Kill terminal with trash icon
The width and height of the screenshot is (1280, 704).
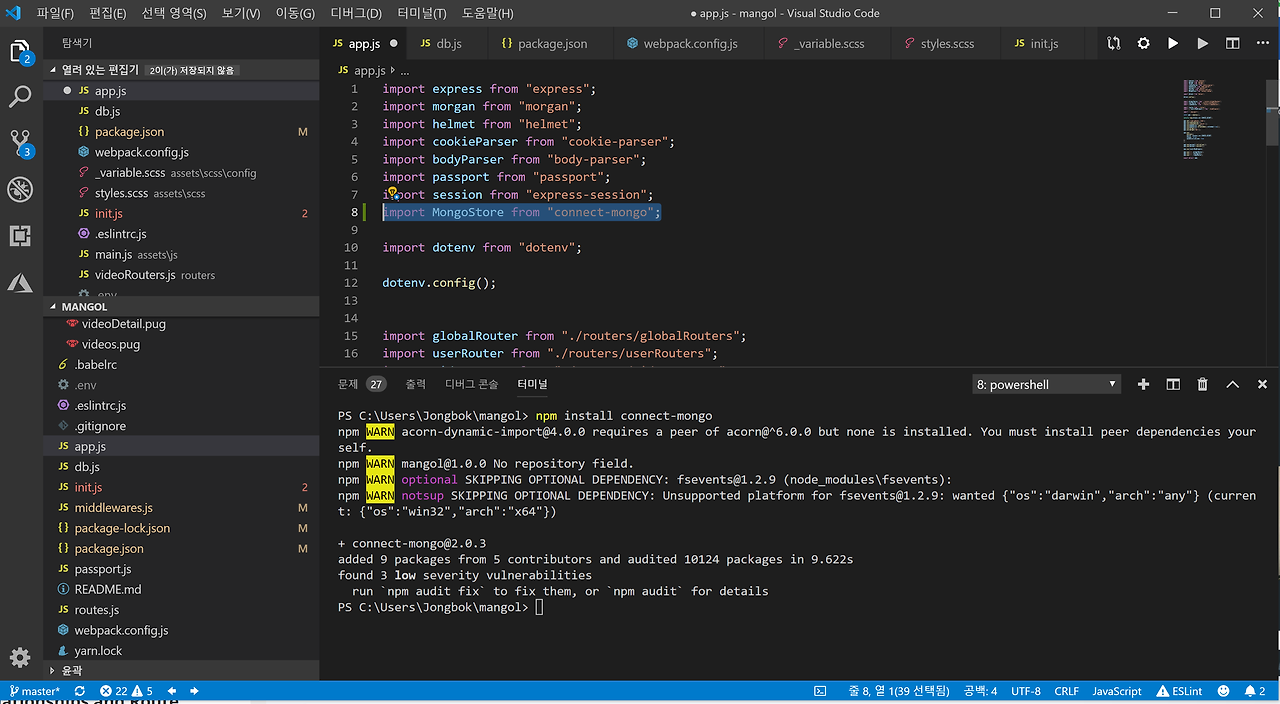click(1203, 384)
